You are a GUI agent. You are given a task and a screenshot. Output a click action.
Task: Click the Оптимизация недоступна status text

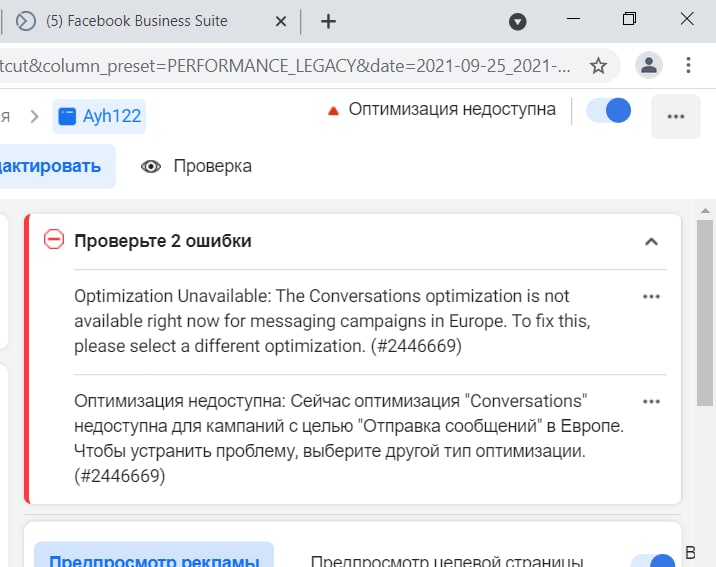(452, 110)
